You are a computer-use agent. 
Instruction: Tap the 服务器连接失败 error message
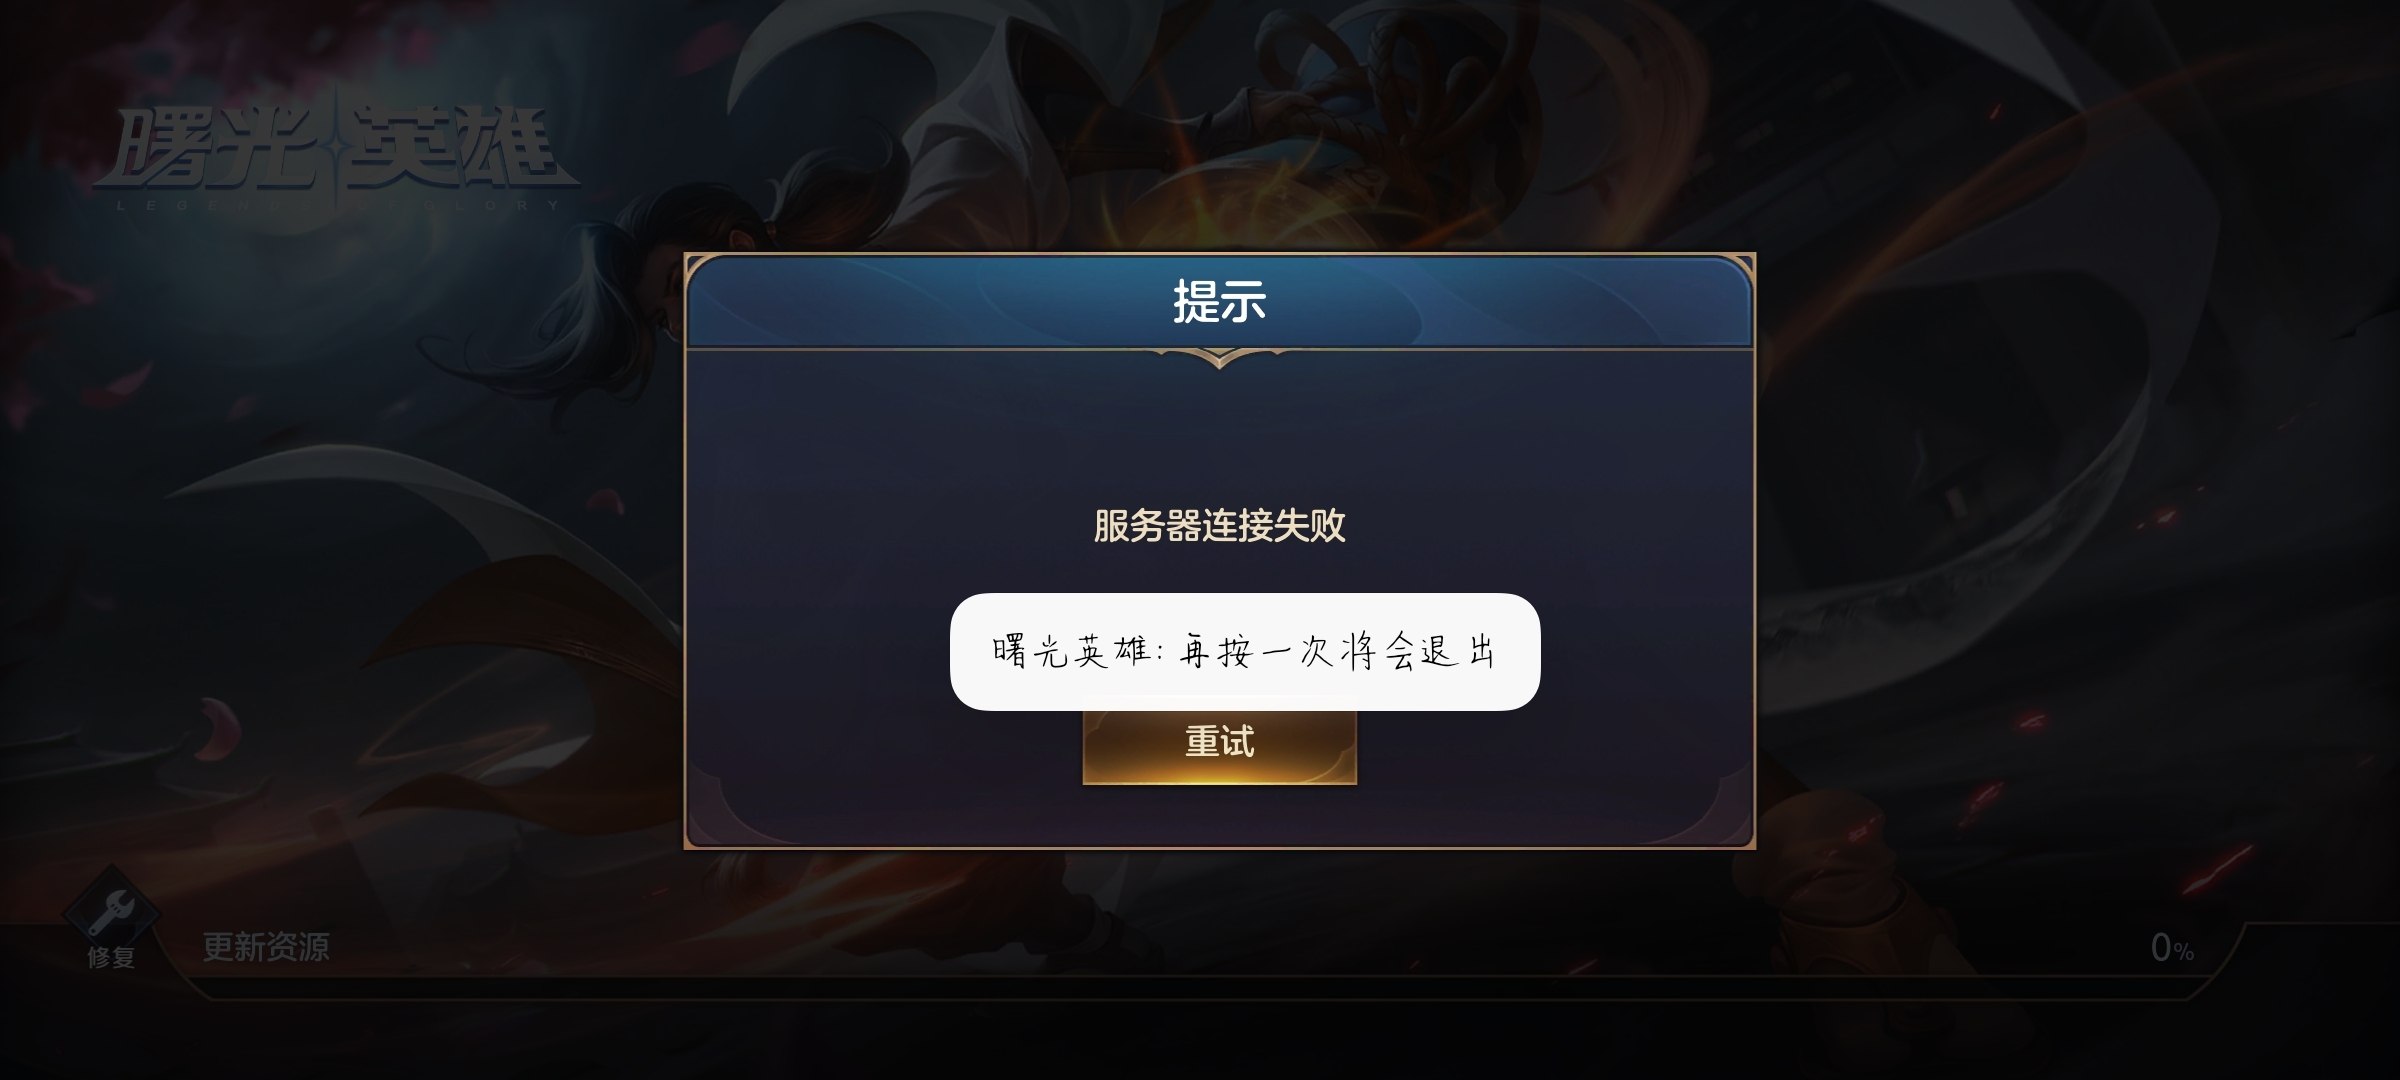[1219, 526]
